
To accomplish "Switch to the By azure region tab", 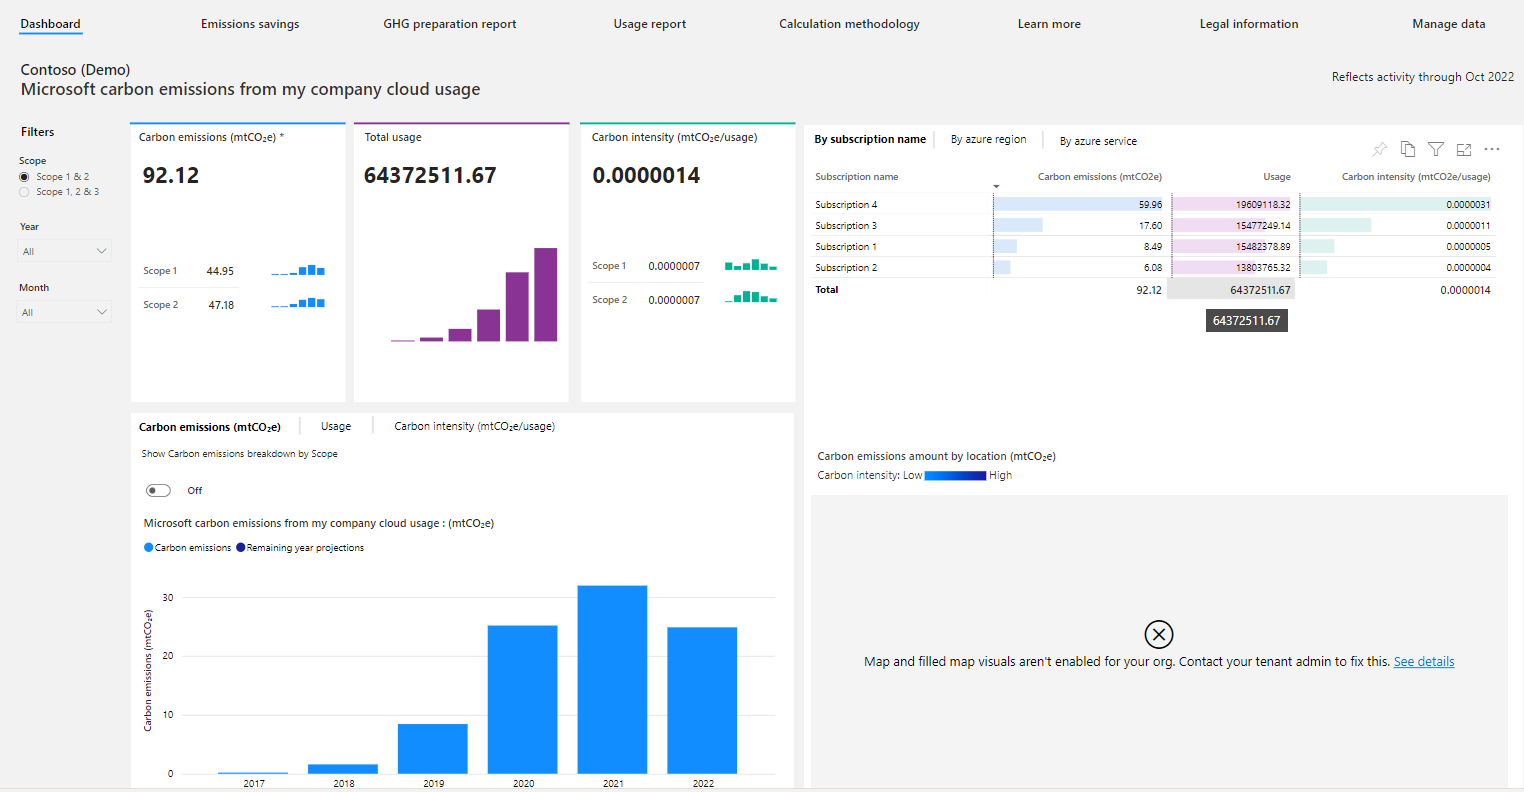I will 988,140.
